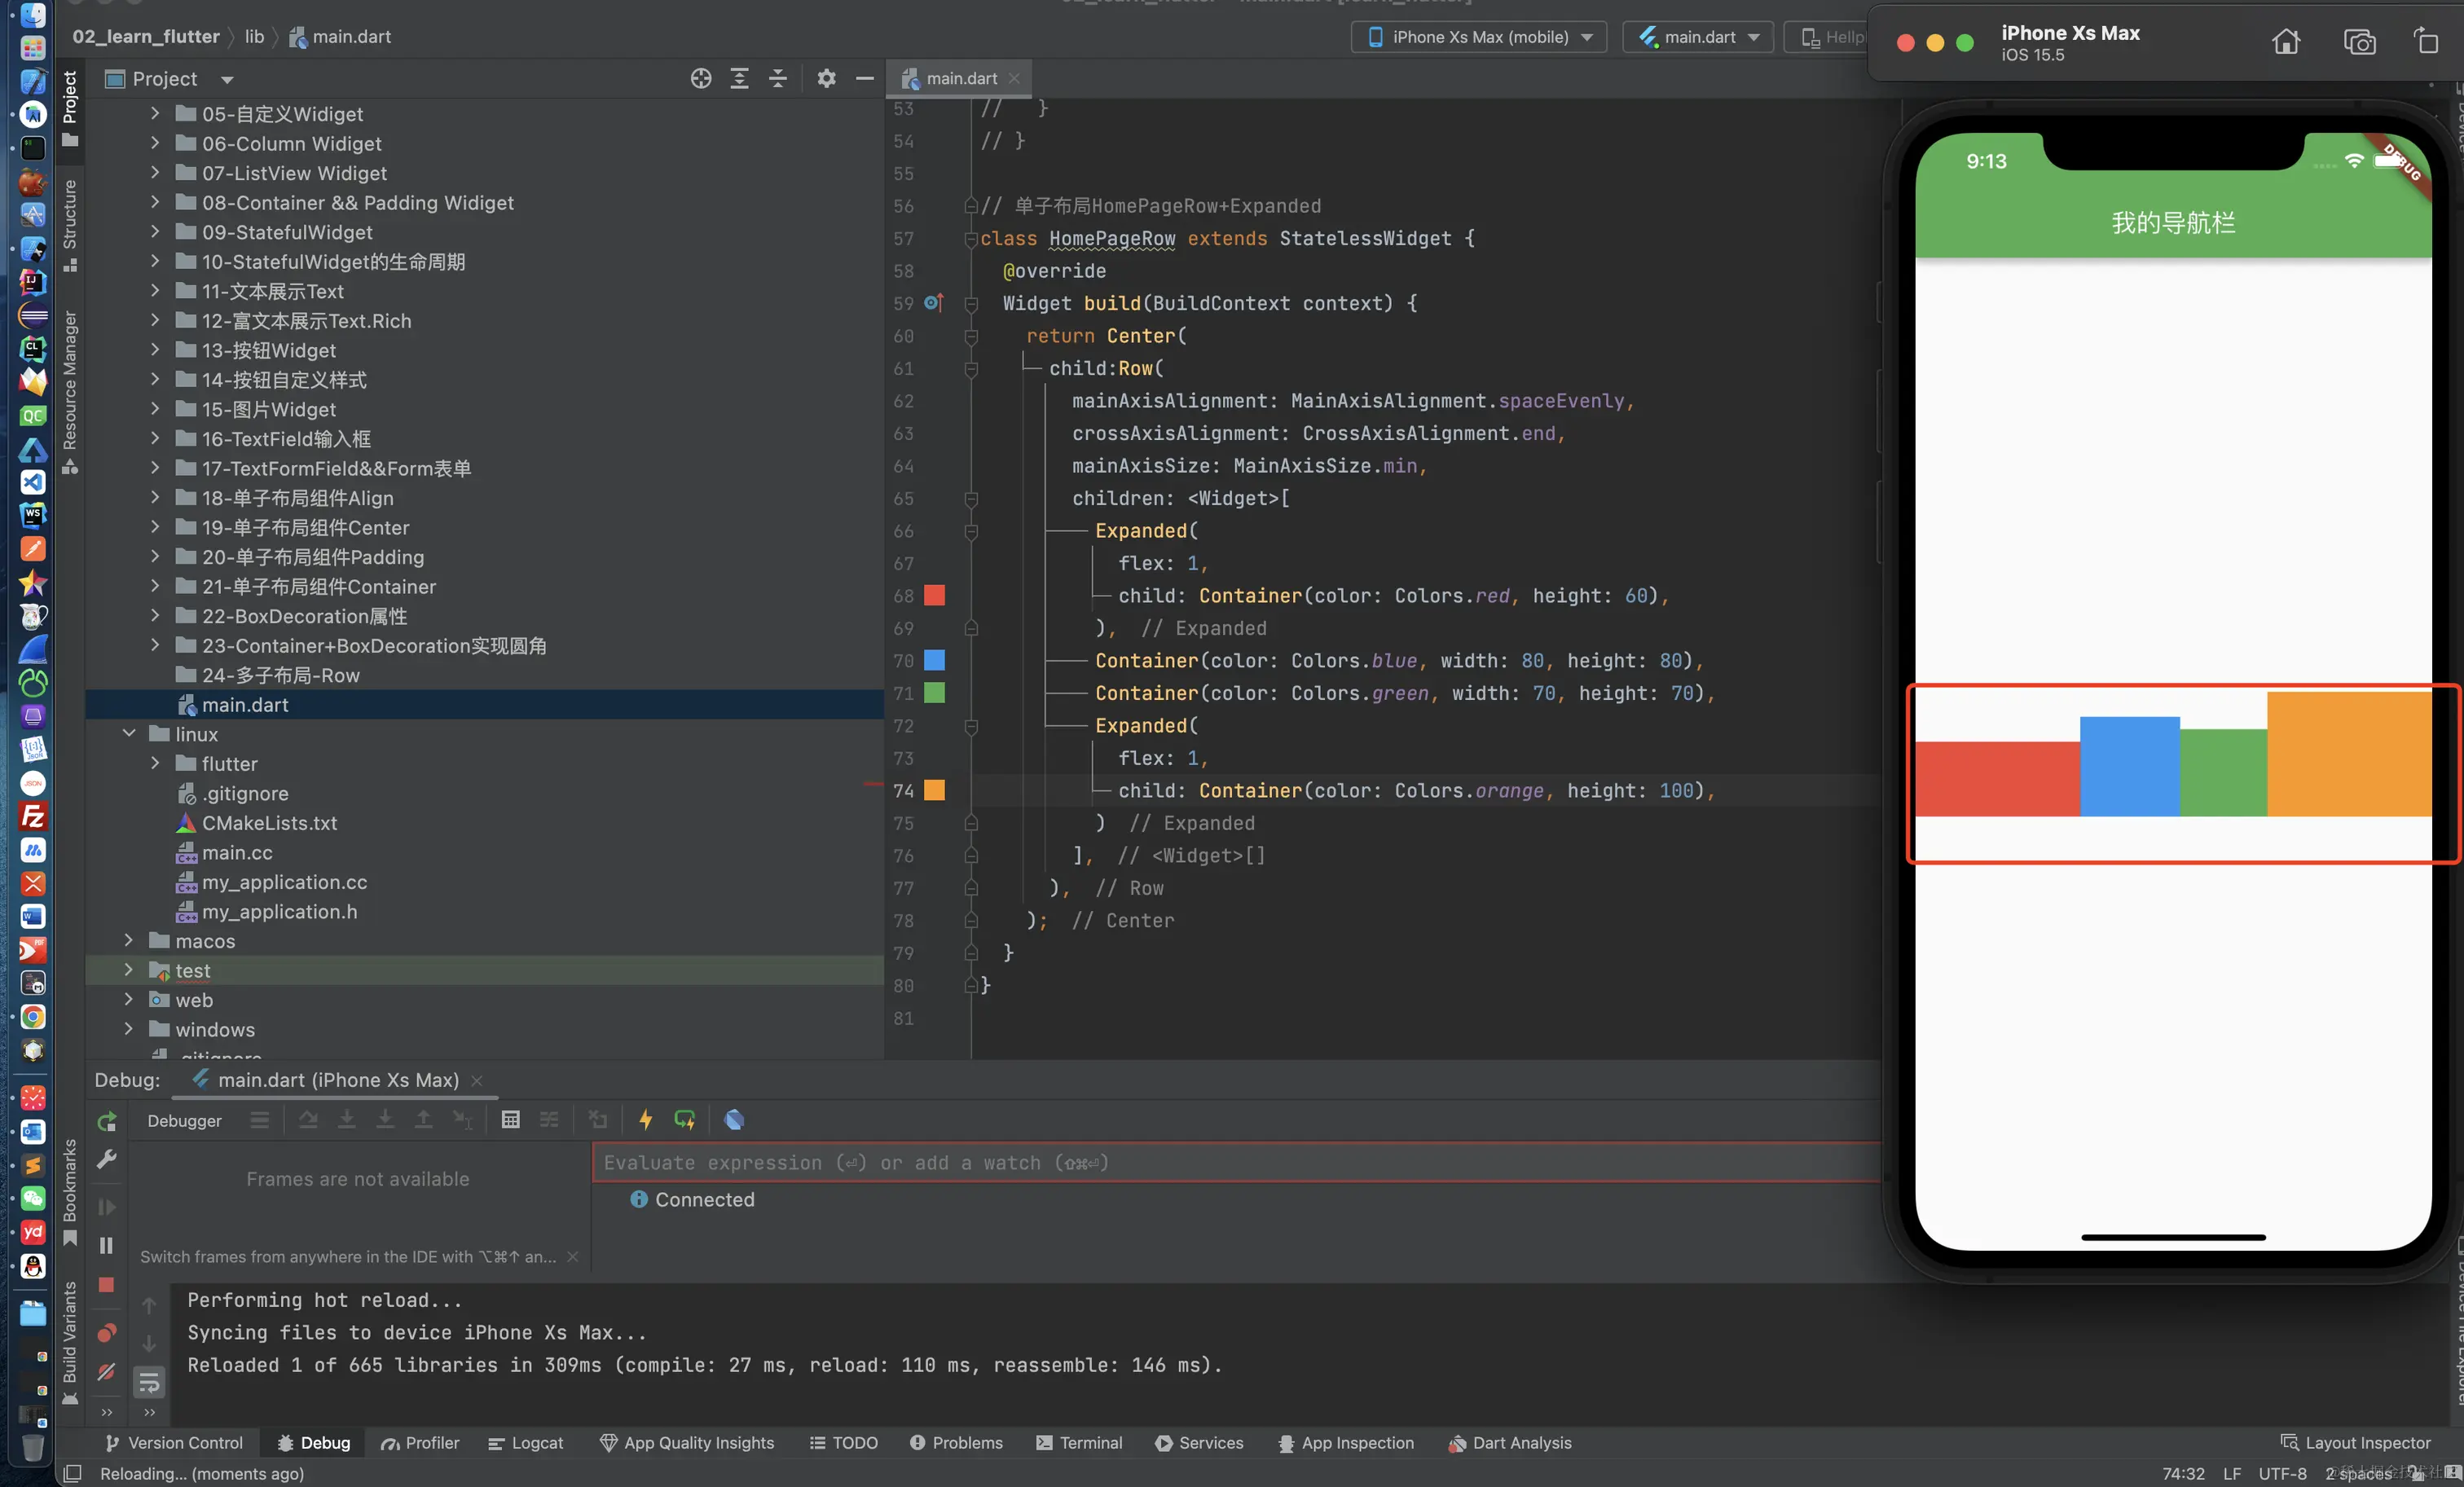
Task: Open the Resource Manager side panel
Action: (x=70, y=392)
